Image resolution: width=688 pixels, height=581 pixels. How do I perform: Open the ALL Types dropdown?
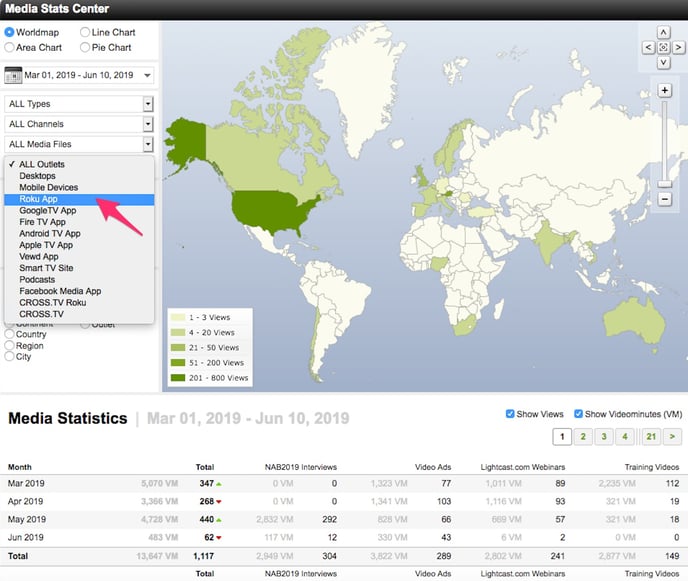[79, 104]
